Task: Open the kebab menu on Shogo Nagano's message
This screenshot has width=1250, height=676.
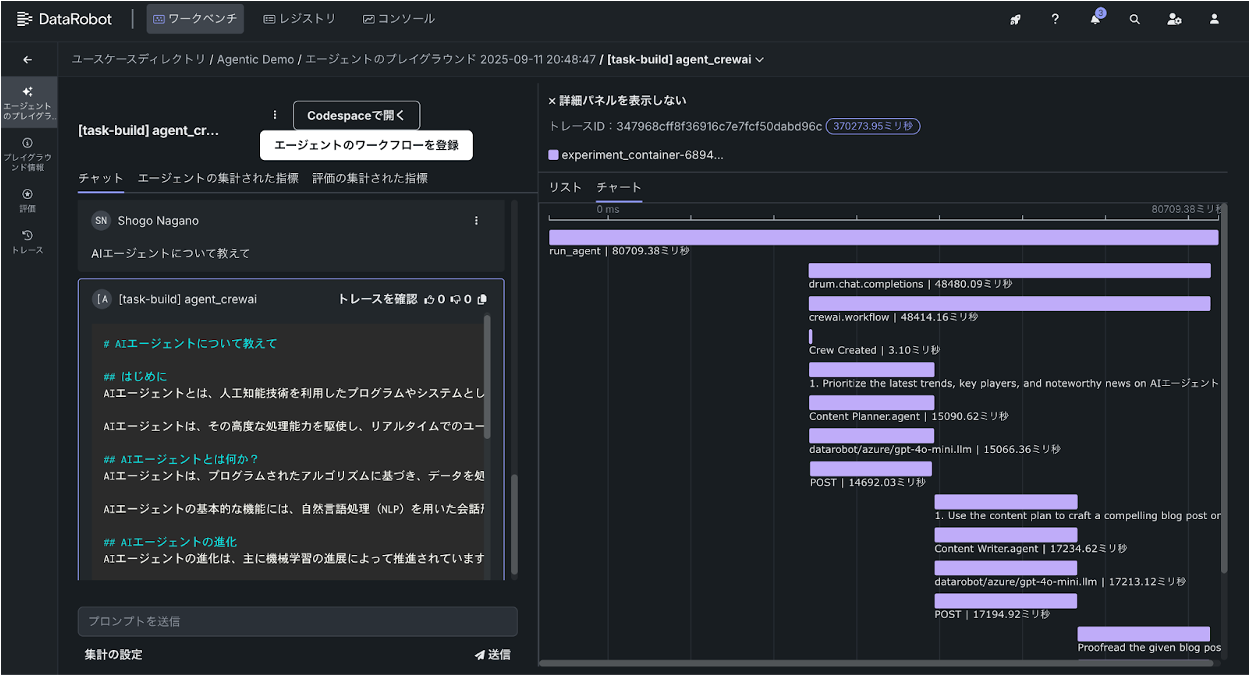Action: 476,220
